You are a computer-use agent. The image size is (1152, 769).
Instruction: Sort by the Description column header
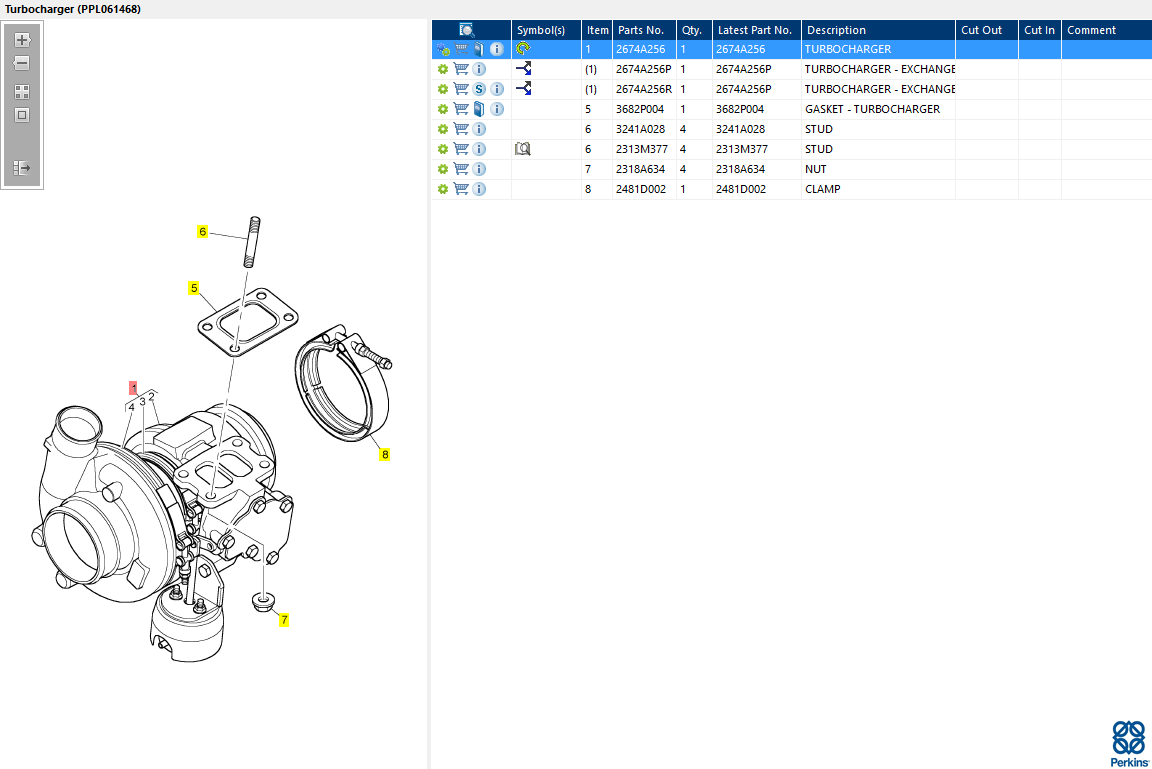tap(878, 30)
